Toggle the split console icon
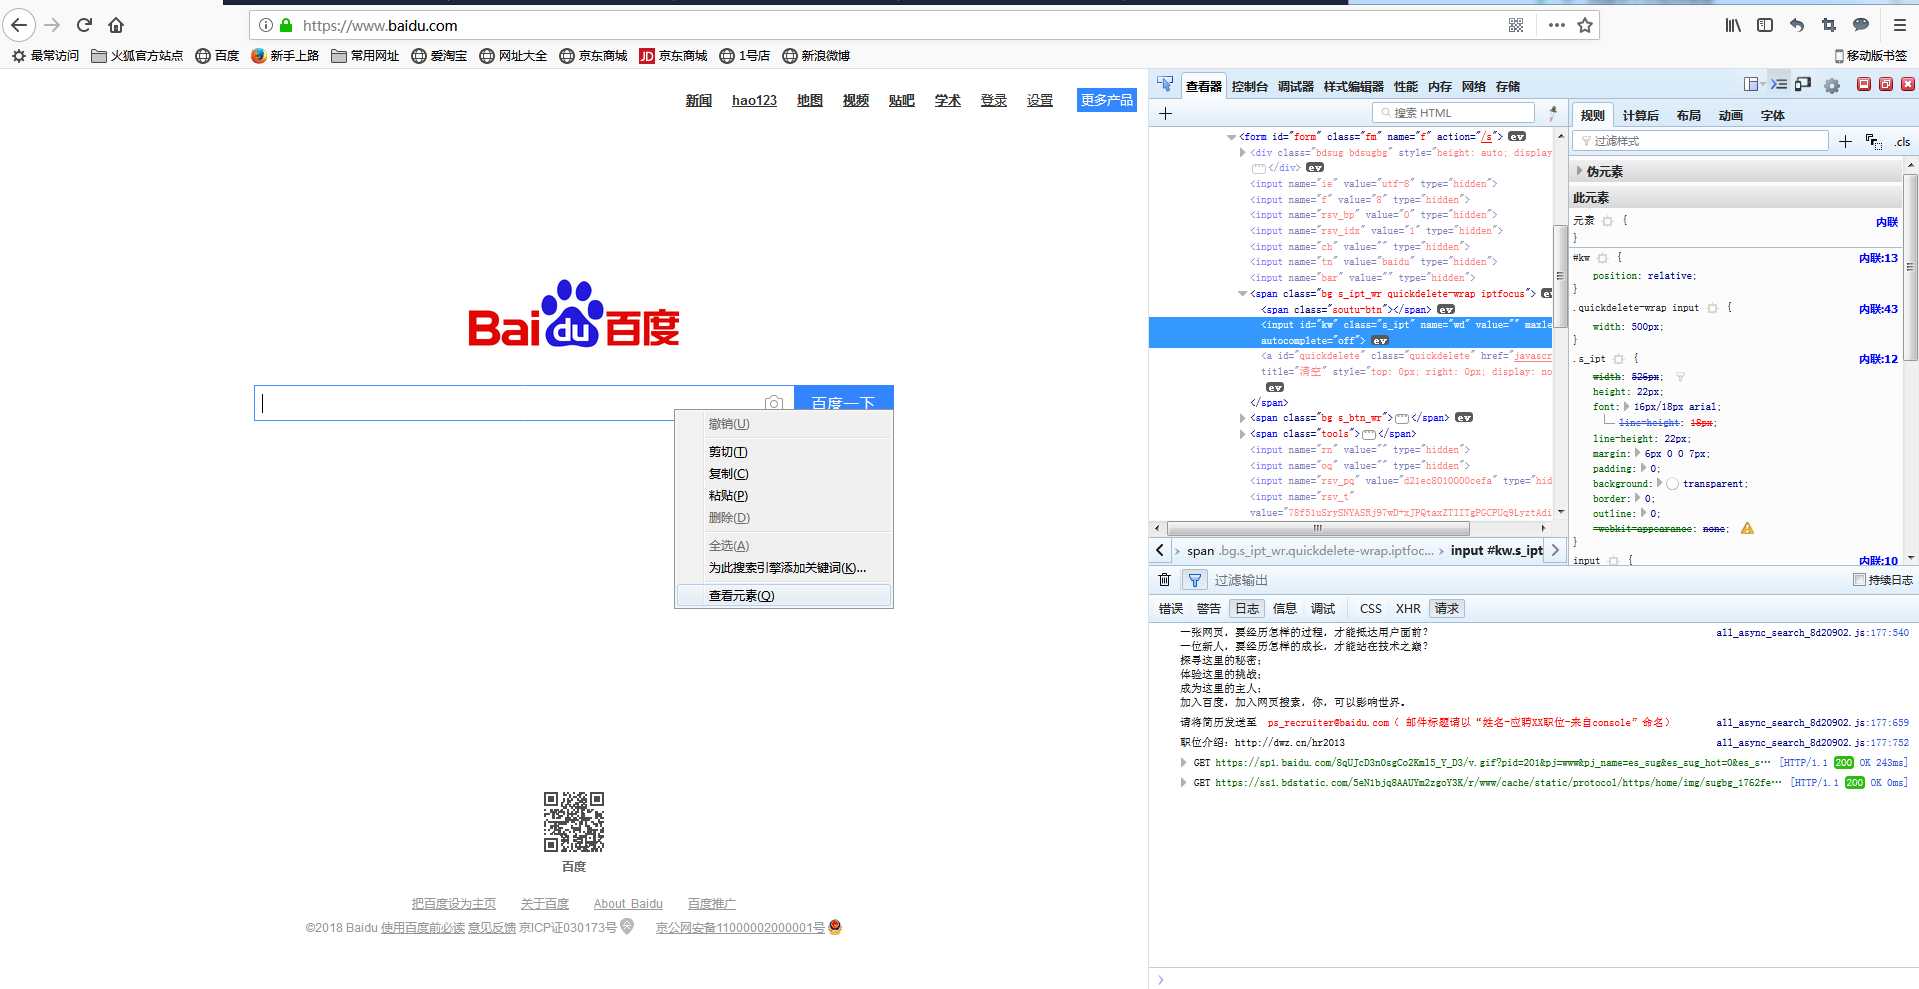 (1778, 85)
